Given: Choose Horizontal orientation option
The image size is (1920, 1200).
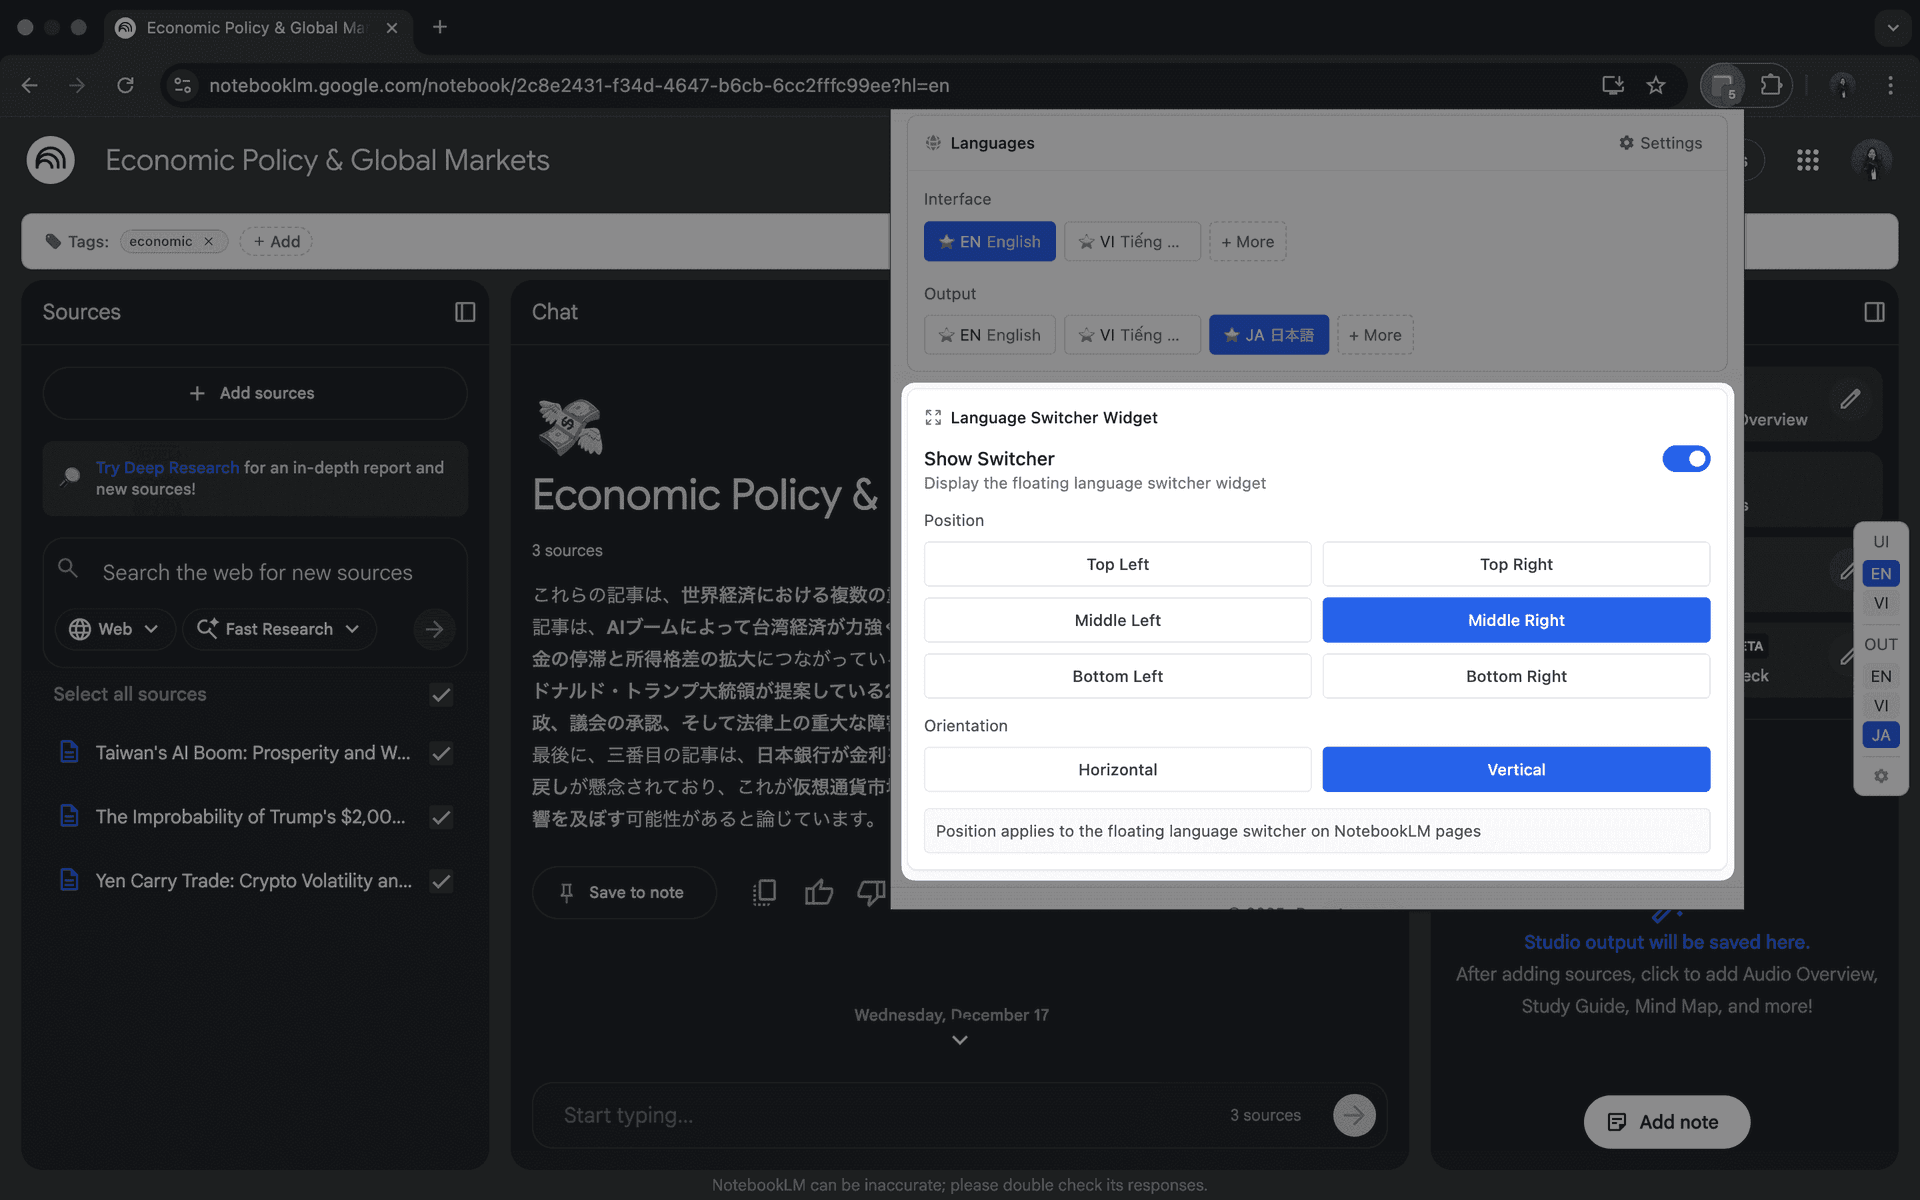Looking at the screenshot, I should 1117,769.
